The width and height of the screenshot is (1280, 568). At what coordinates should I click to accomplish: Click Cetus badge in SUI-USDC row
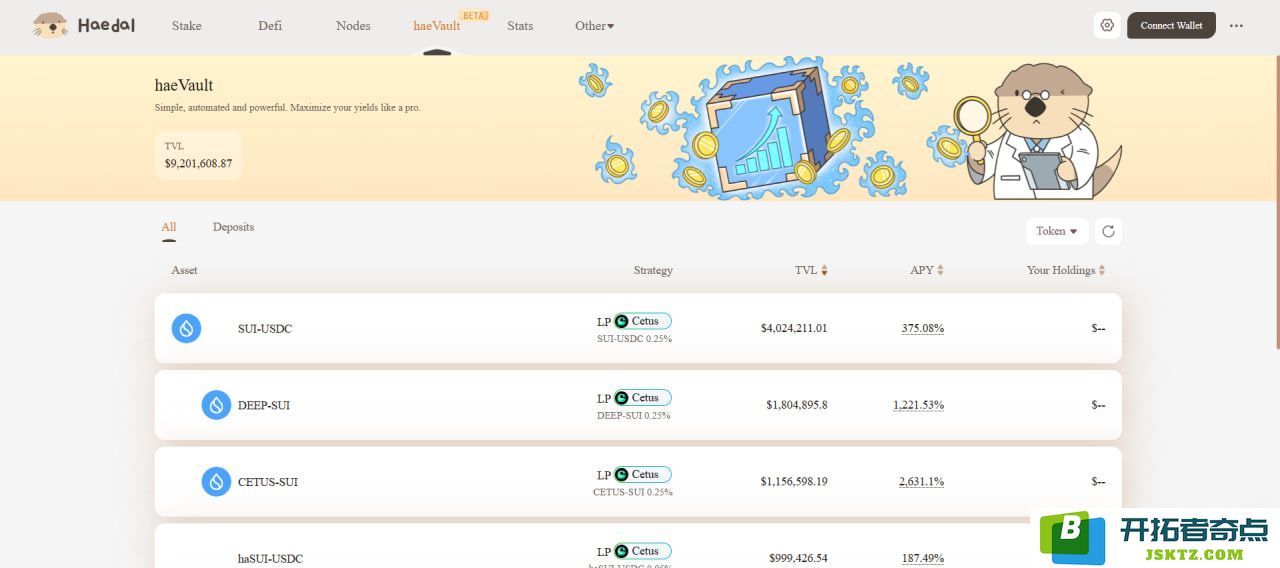[642, 321]
